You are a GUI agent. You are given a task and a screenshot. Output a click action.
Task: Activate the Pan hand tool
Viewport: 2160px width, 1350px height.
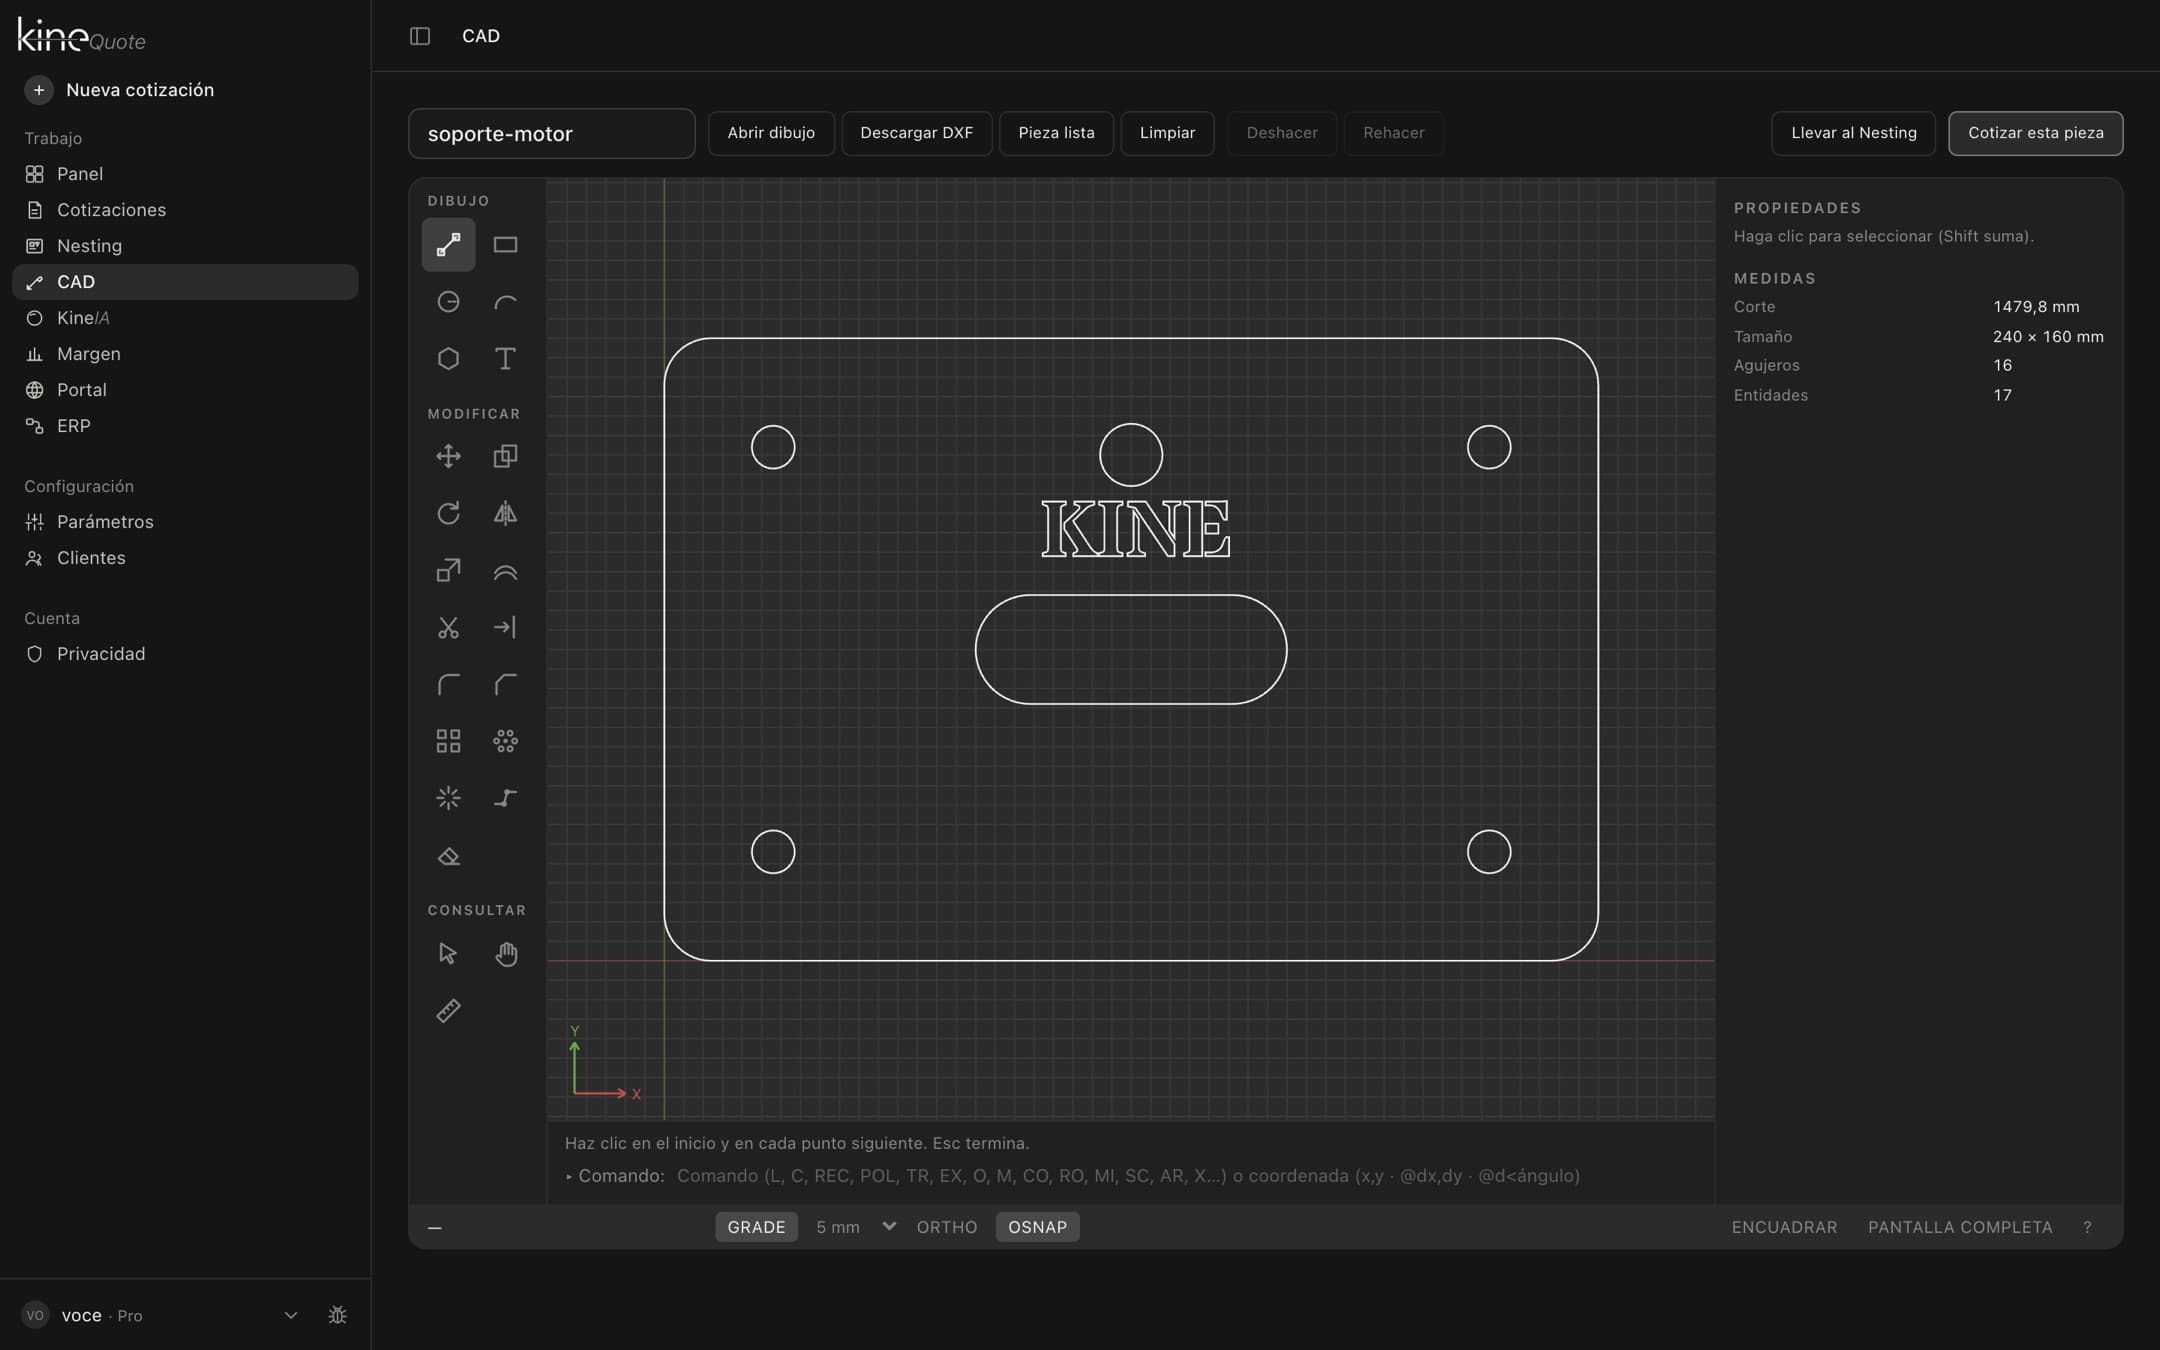click(x=505, y=954)
